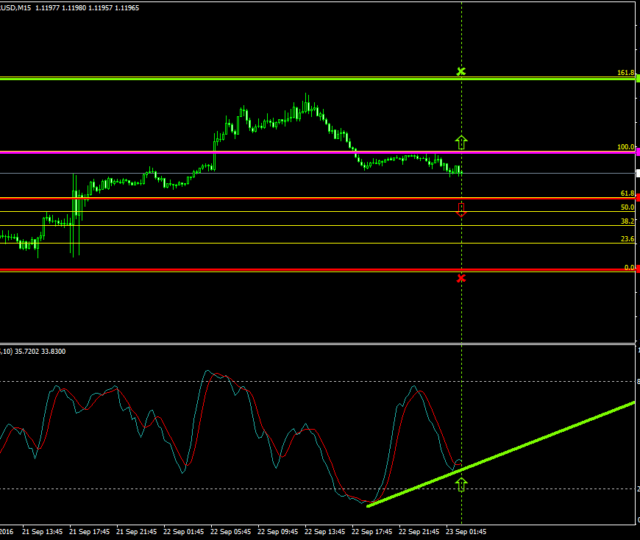Screen dimensions: 640x540
Task: Click the red X marker below the 0.0 line
Action: tap(461, 277)
